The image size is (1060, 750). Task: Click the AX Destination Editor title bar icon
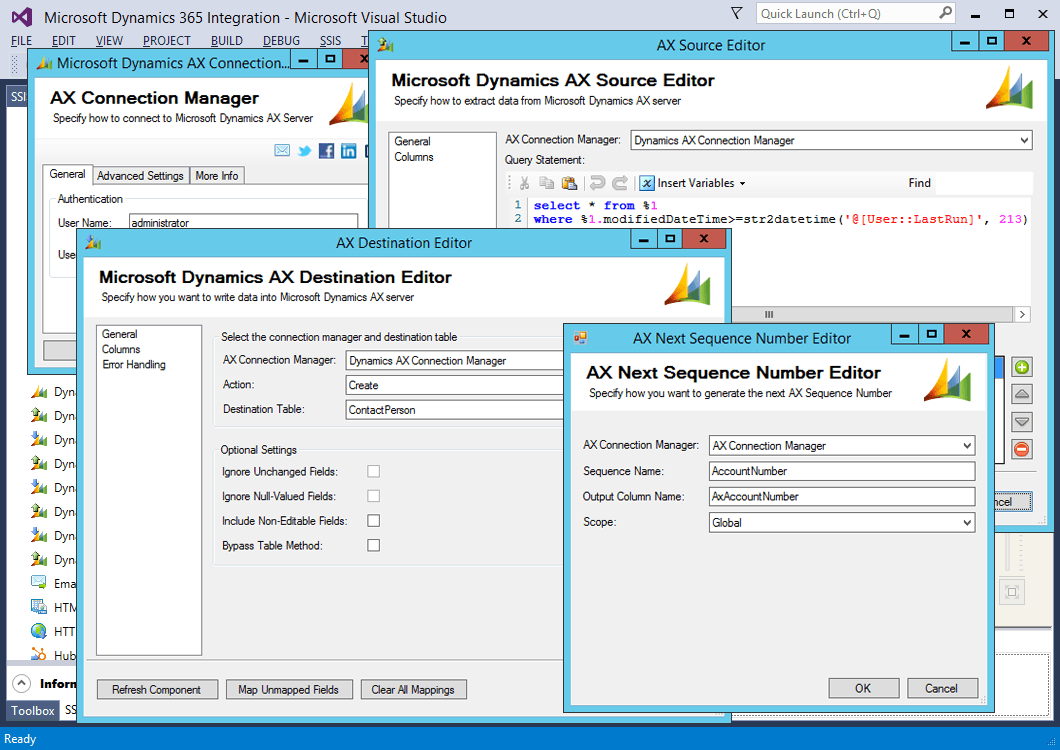[x=93, y=242]
